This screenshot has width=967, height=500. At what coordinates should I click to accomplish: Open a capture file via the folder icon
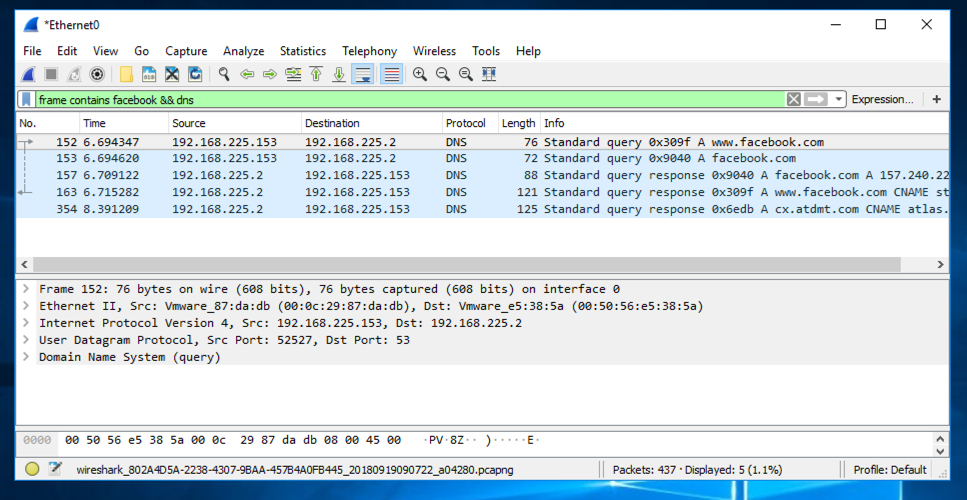126,75
